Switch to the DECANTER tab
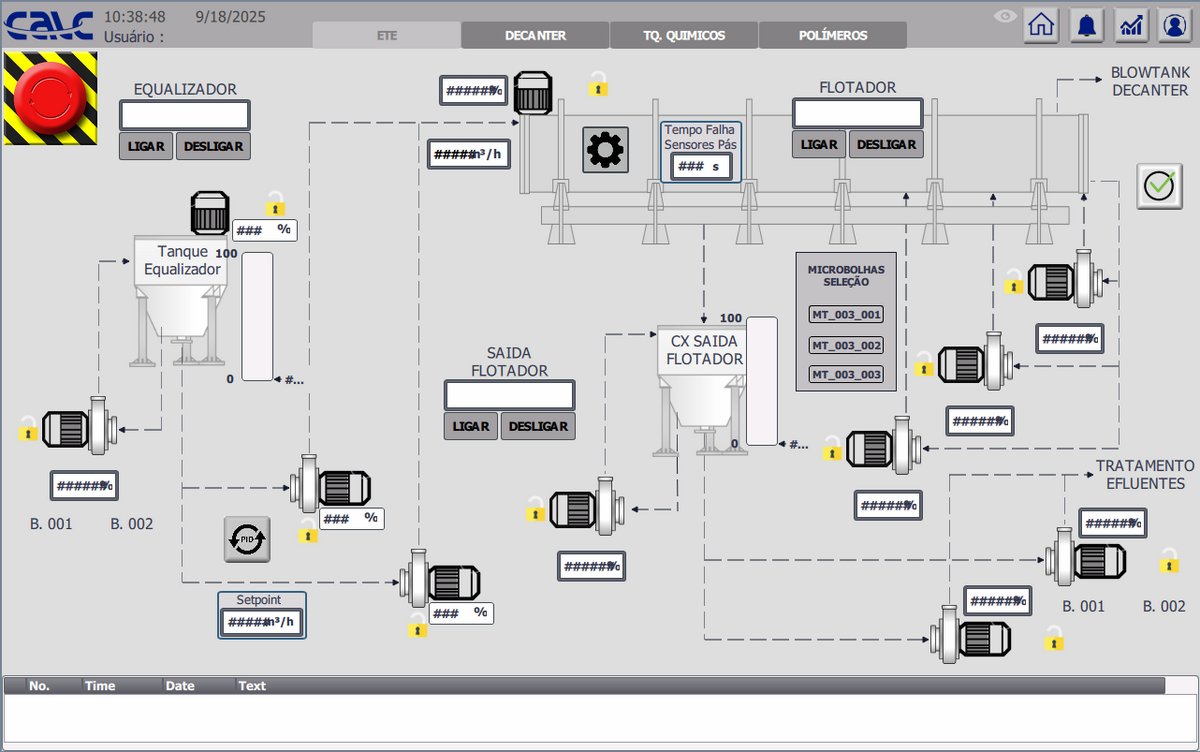 535,35
